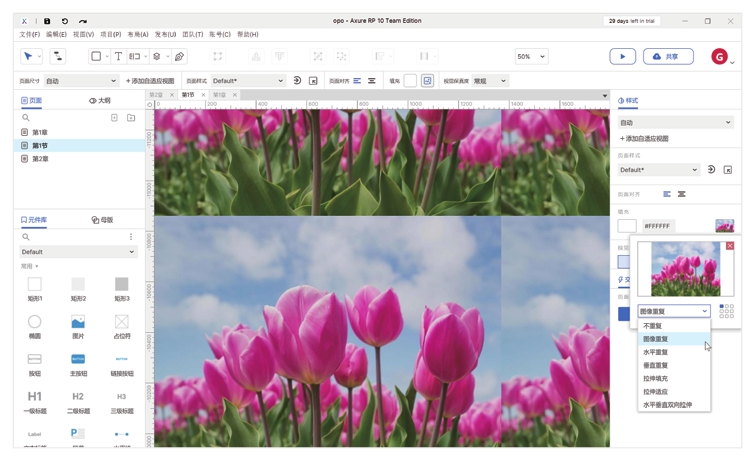Image resolution: width=751 pixels, height=456 pixels.
Task: Click the 共享 share button
Action: pyautogui.click(x=668, y=57)
